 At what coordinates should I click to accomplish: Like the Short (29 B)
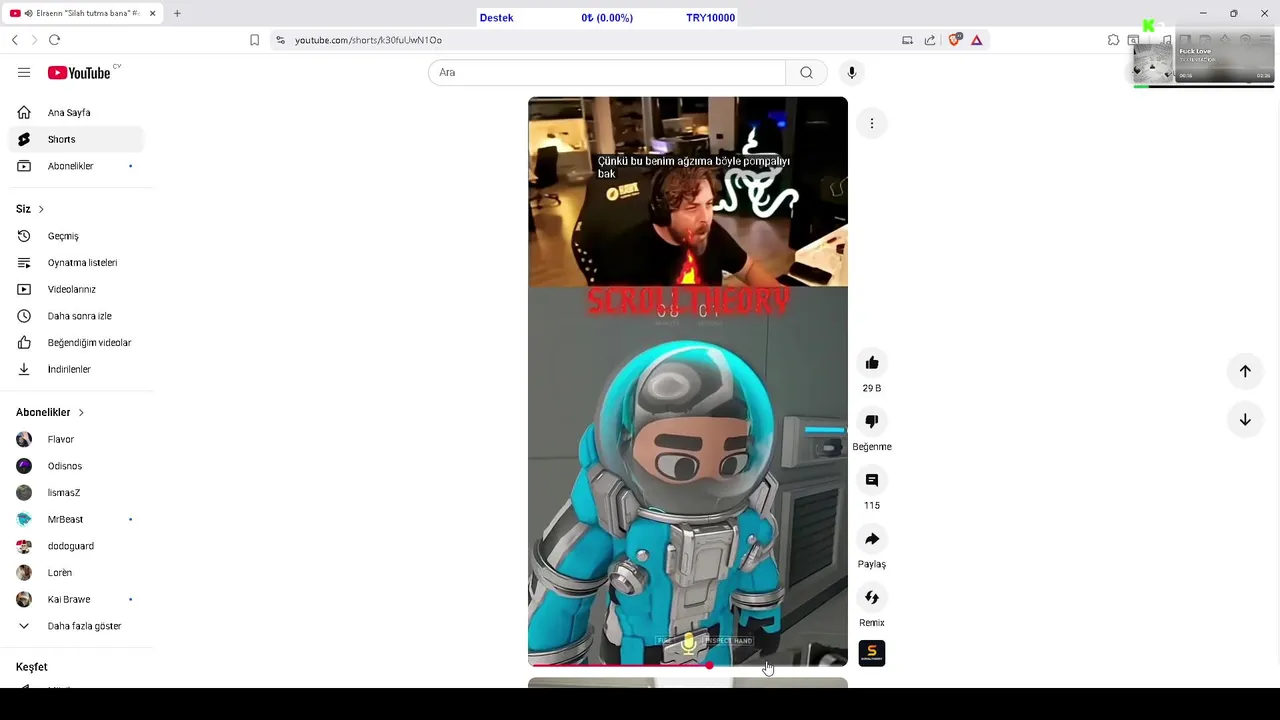[872, 363]
